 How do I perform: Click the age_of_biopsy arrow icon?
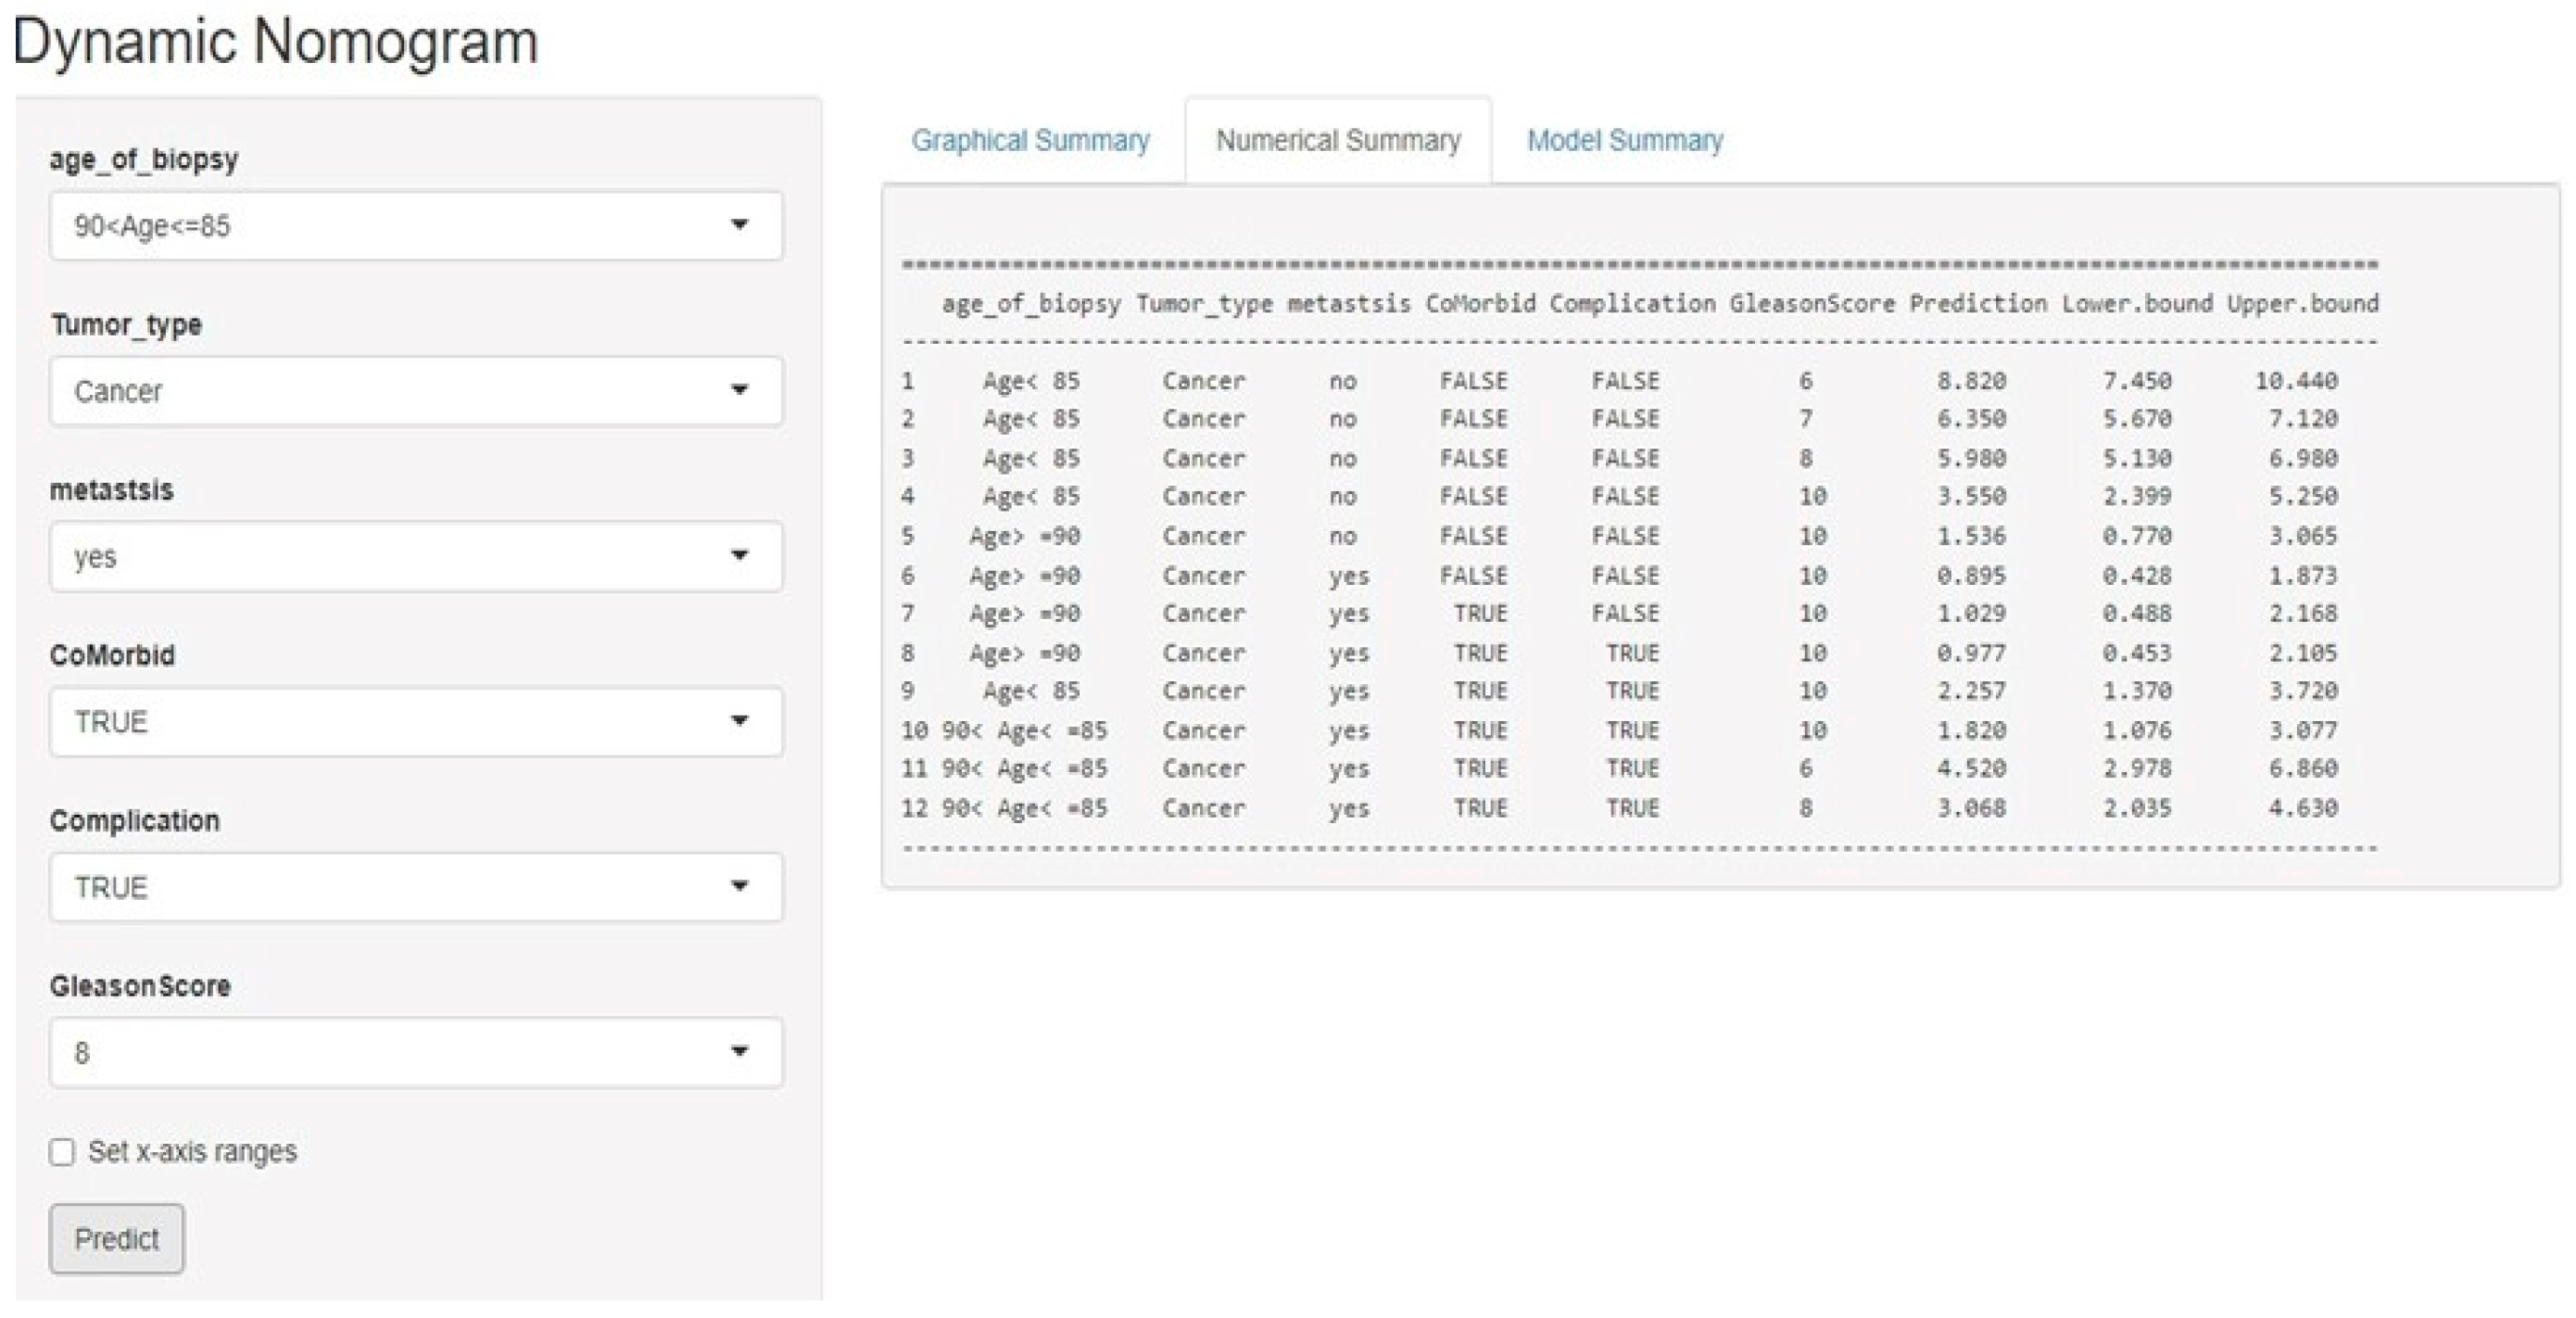(x=739, y=225)
